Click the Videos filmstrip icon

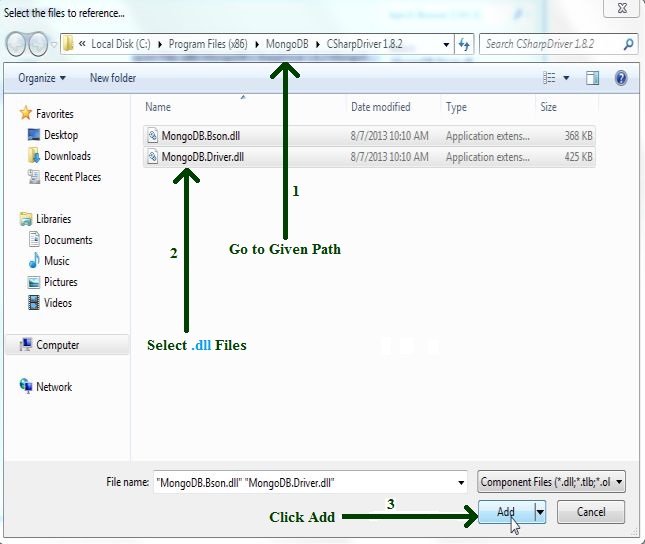click(34, 302)
